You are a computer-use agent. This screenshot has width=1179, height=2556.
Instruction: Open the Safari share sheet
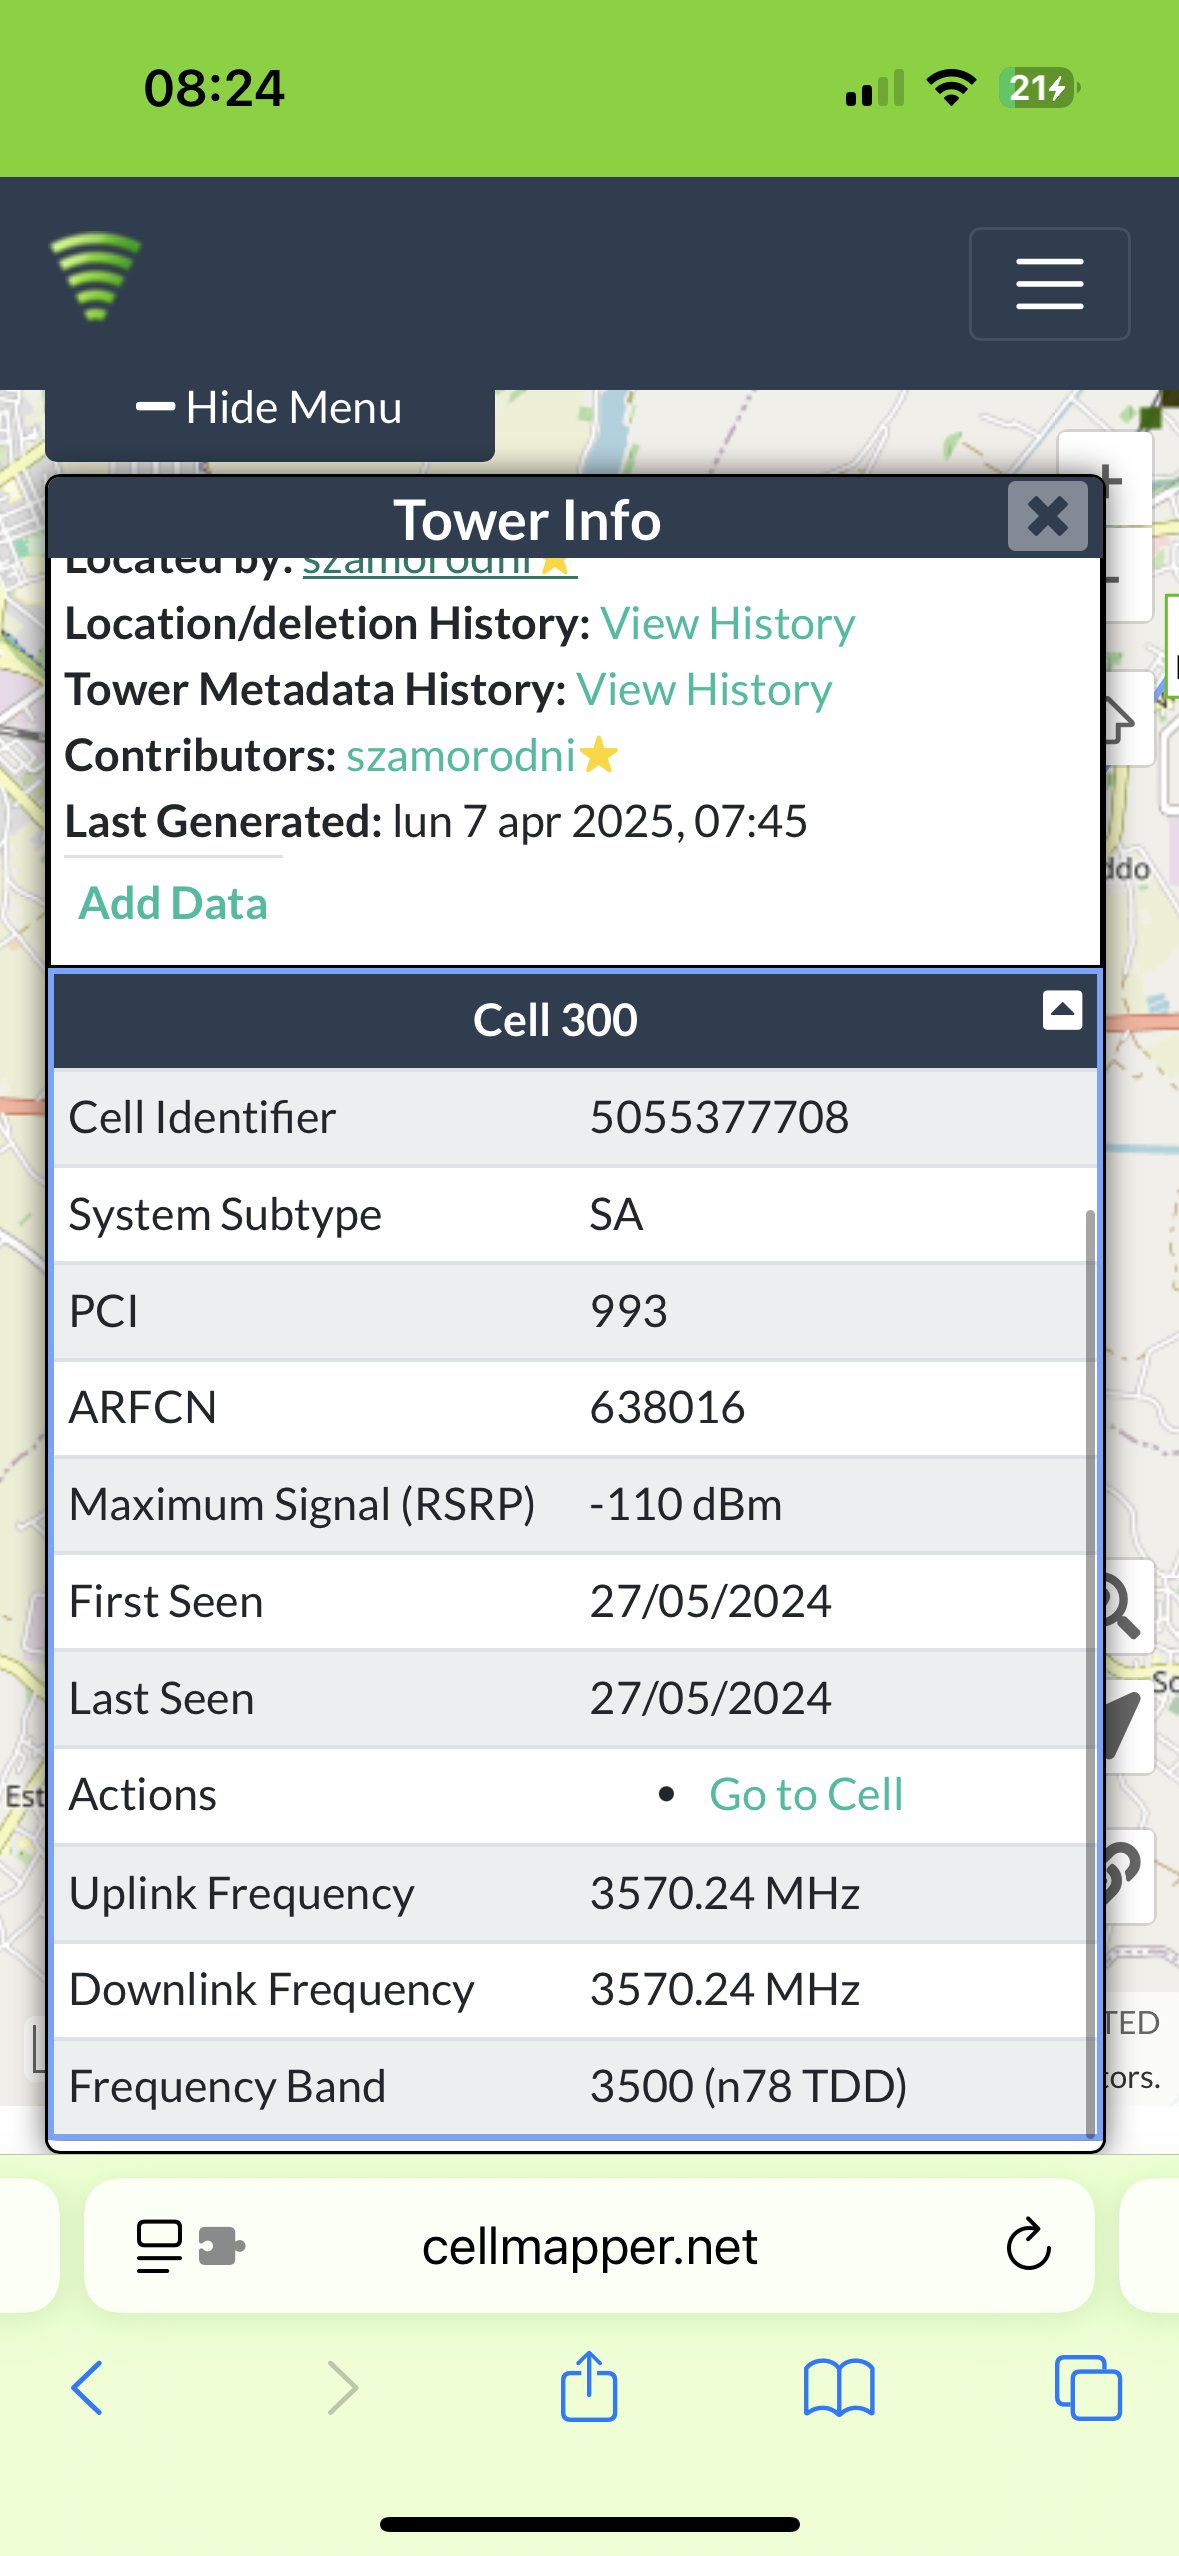click(x=589, y=2388)
